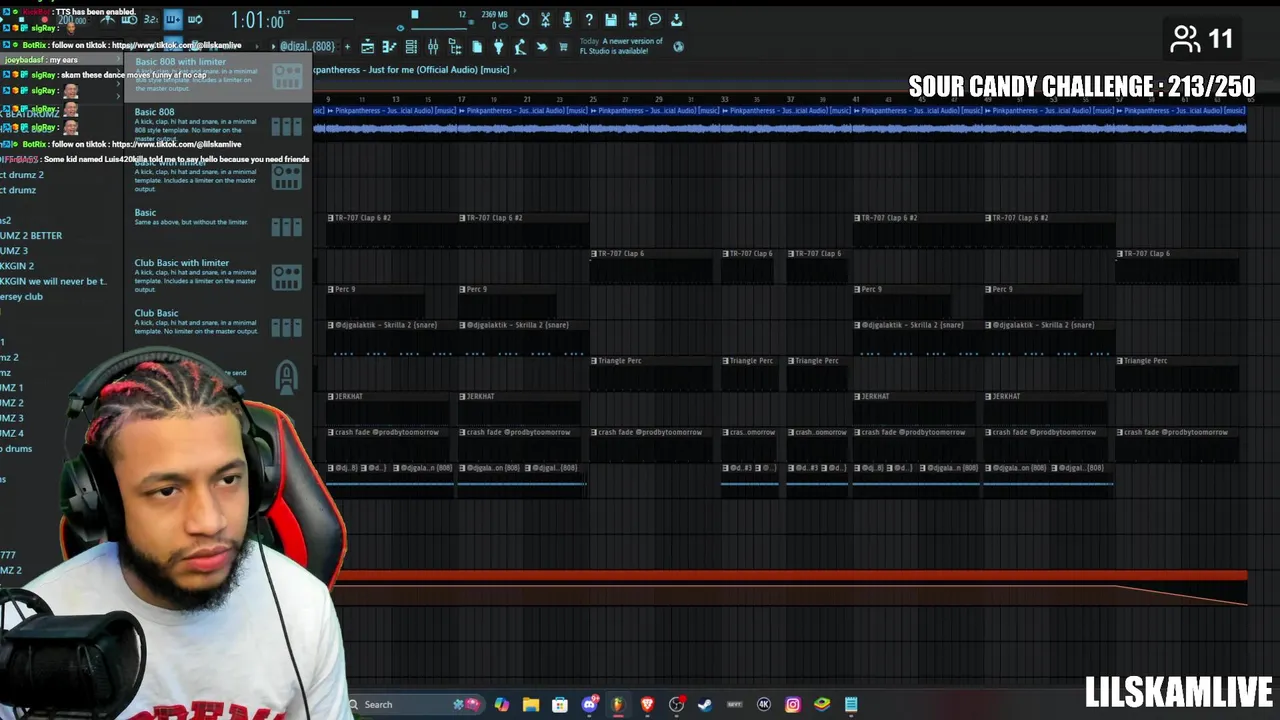Select the ersey club browser item
Viewport: 1280px width, 720px height.
[21, 296]
